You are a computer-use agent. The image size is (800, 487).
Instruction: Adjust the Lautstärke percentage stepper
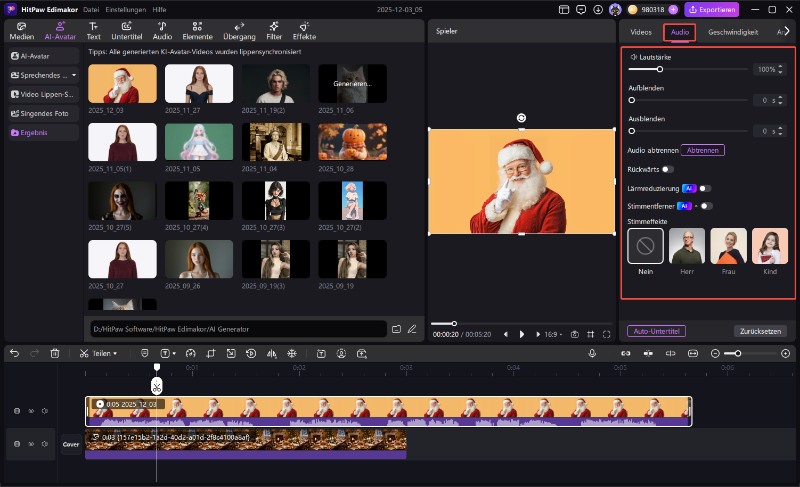tap(780, 69)
